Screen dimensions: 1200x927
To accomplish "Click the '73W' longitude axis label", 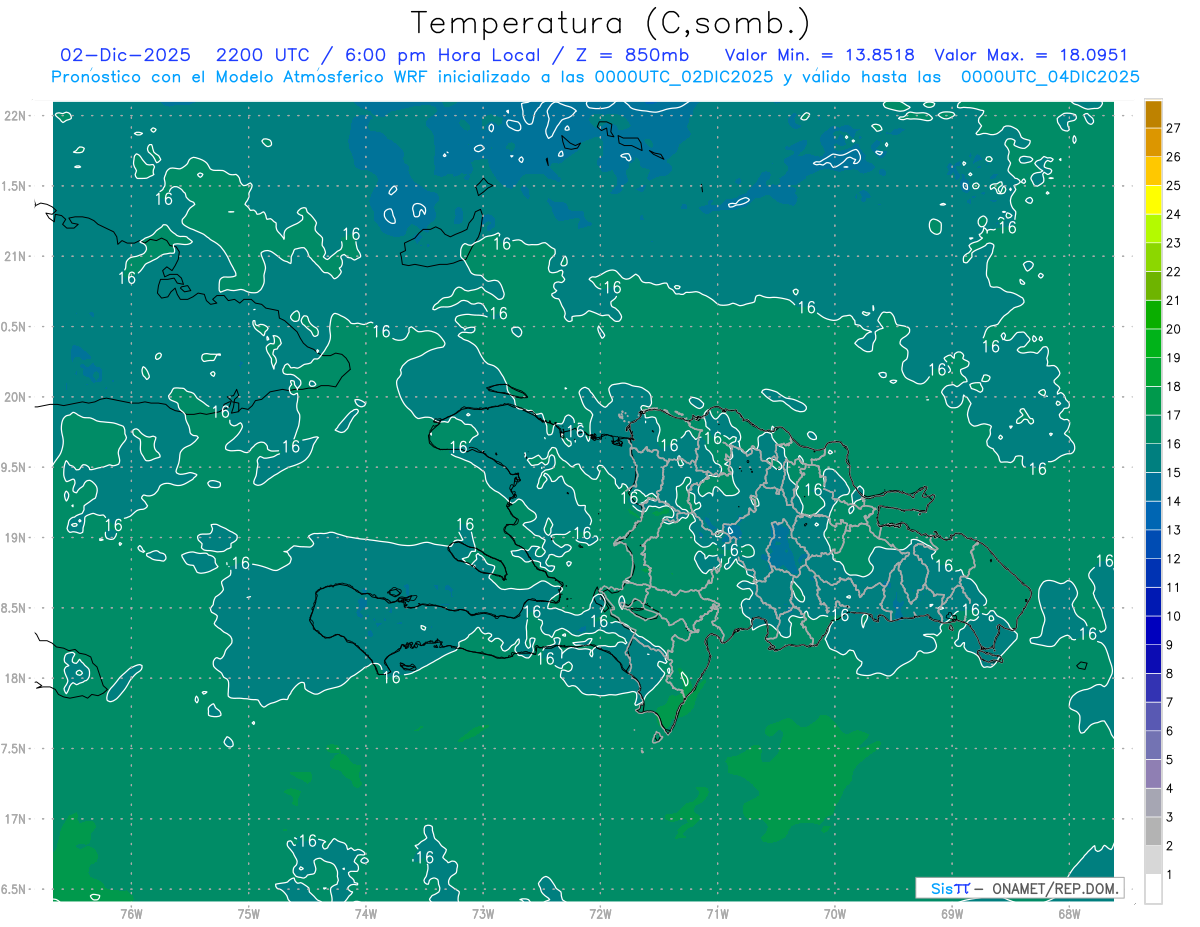I will point(483,913).
